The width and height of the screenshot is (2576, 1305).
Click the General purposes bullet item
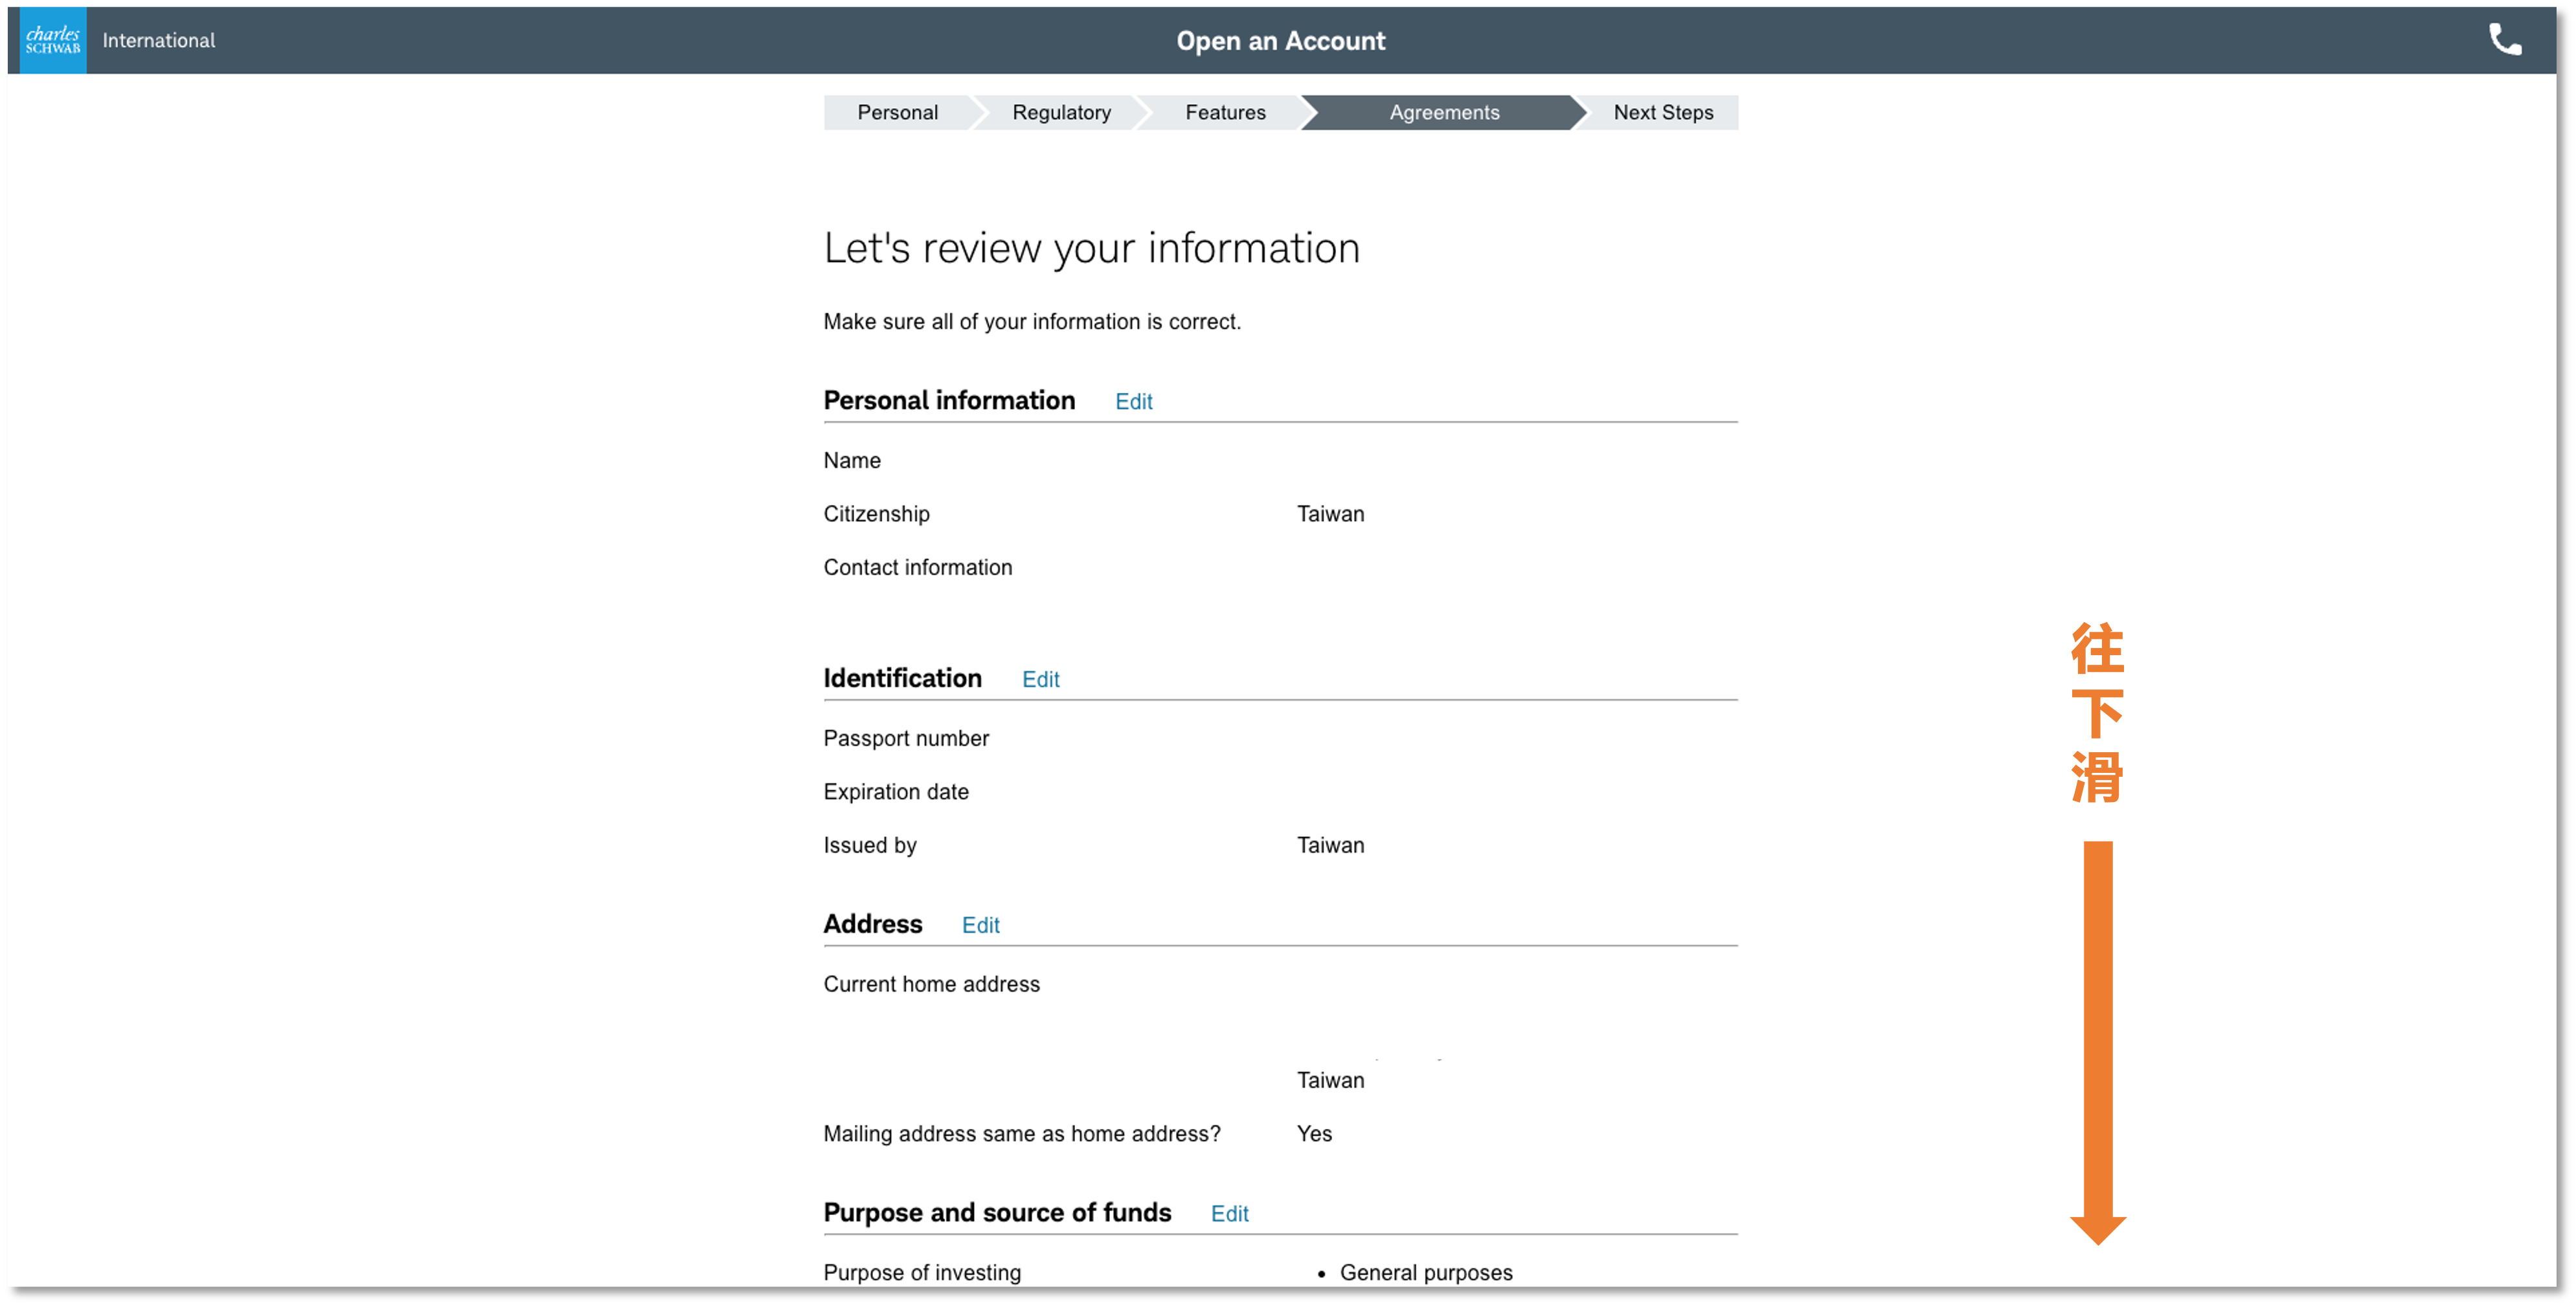(1425, 1272)
